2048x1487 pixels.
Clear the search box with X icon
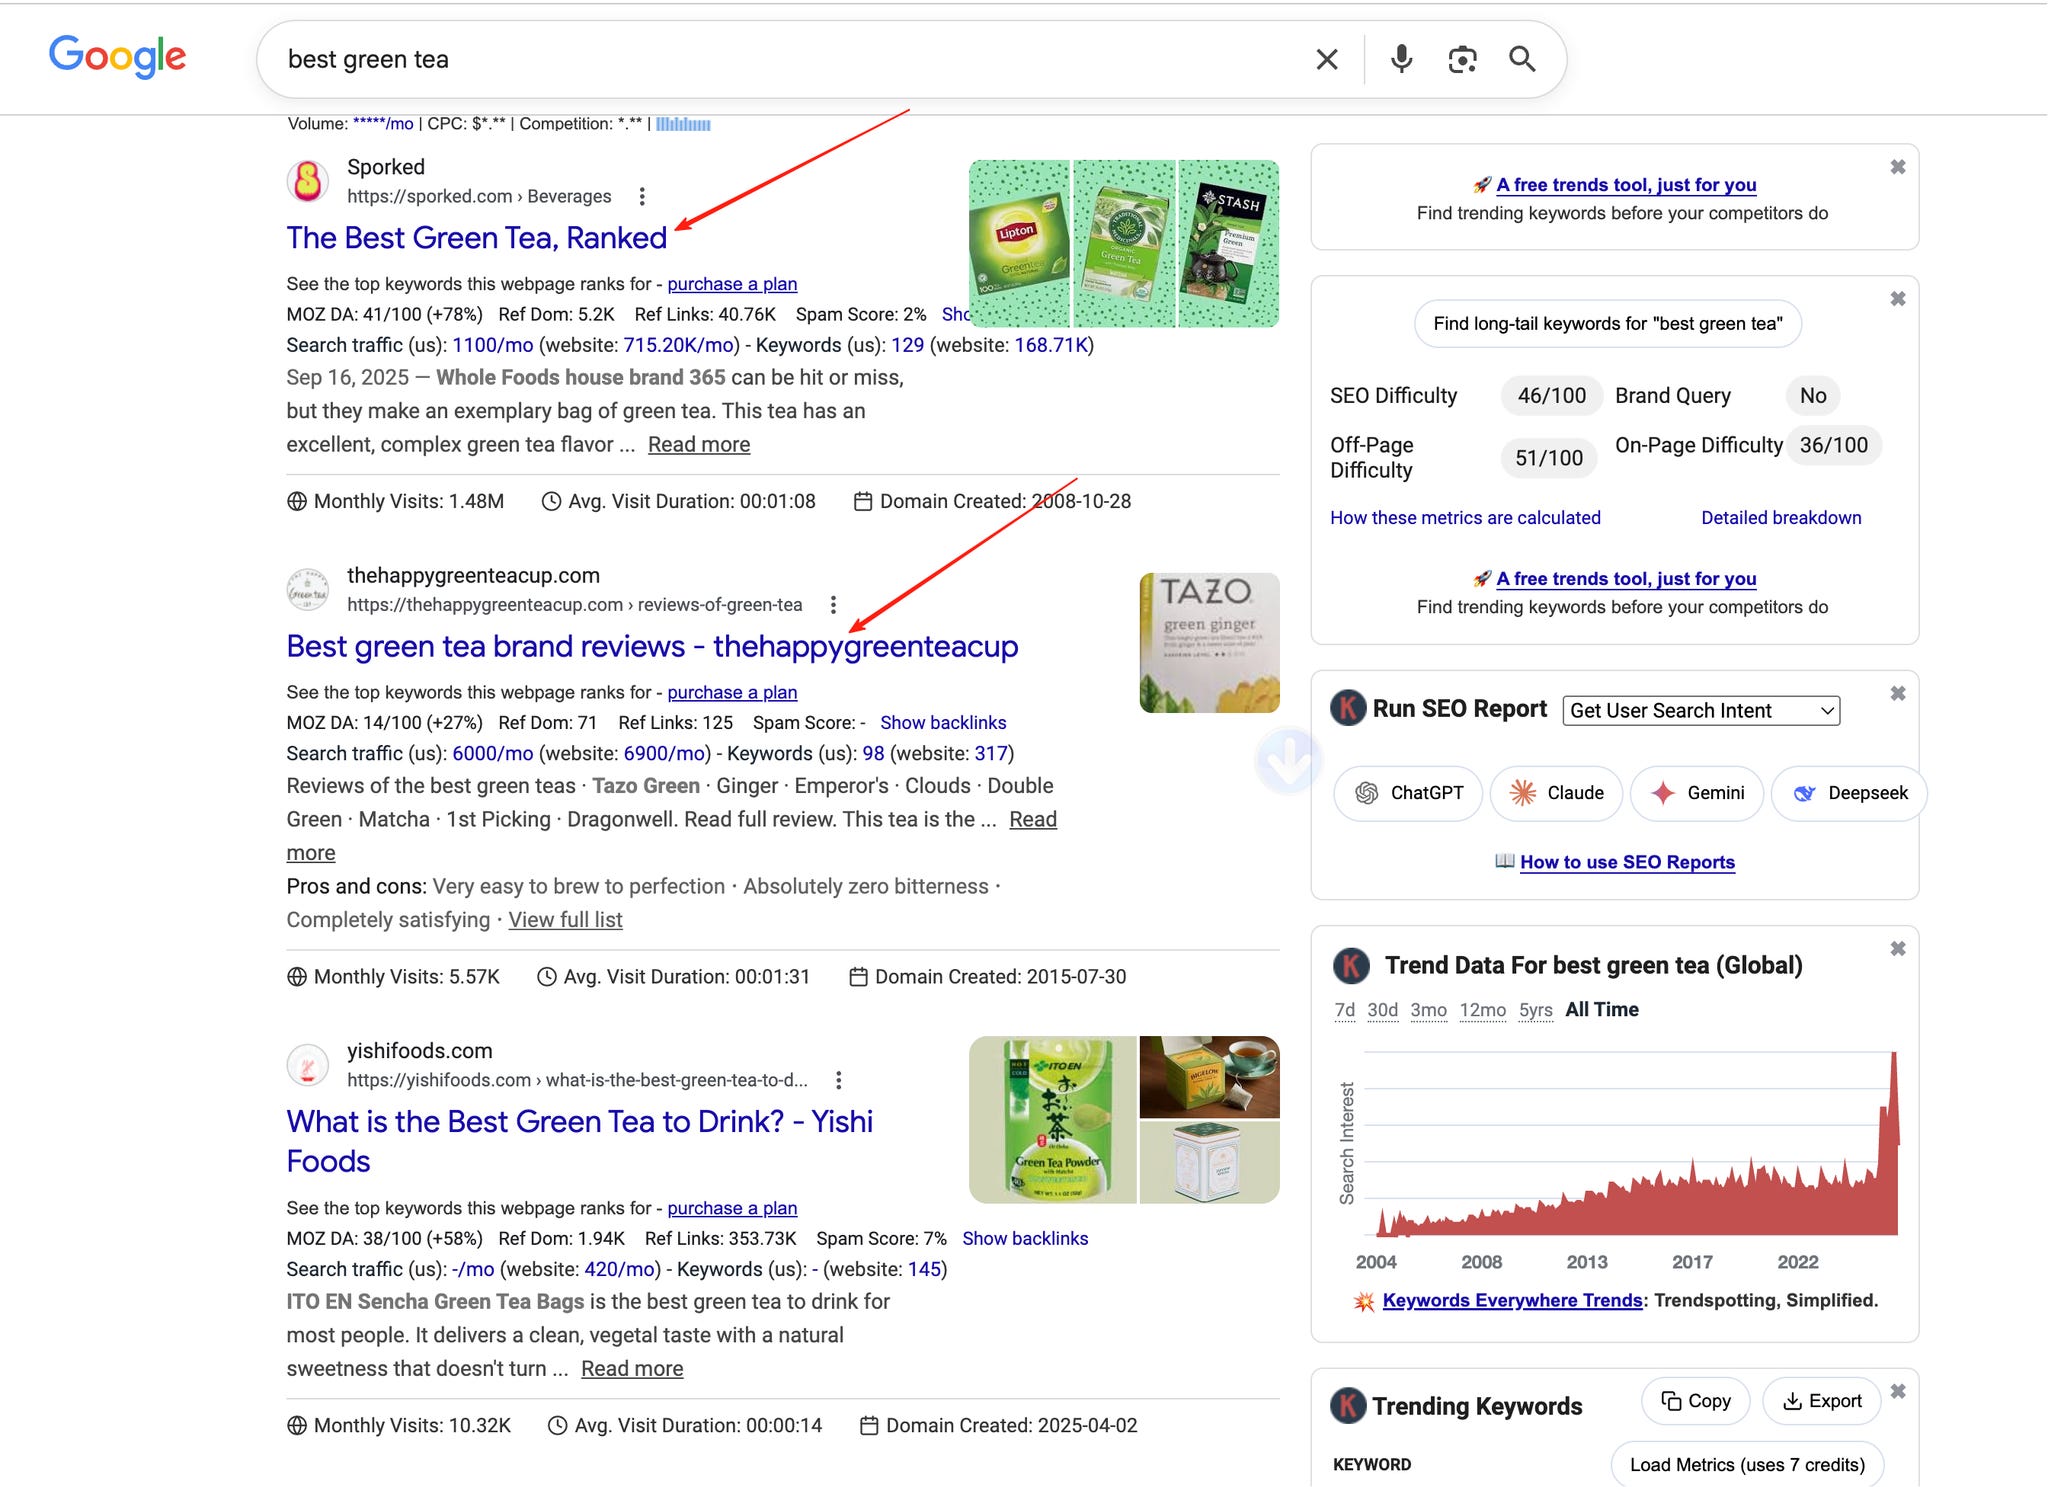pyautogui.click(x=1327, y=59)
